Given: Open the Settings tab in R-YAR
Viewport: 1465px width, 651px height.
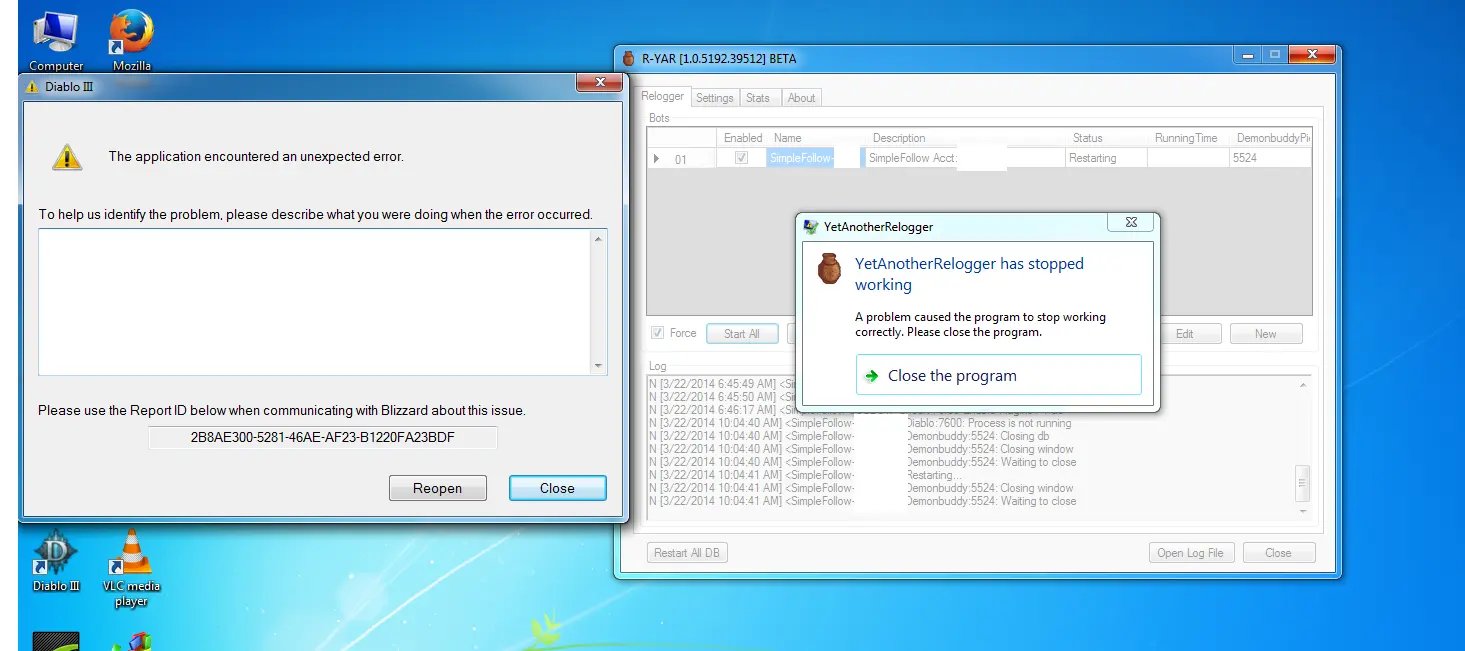Looking at the screenshot, I should (714, 98).
